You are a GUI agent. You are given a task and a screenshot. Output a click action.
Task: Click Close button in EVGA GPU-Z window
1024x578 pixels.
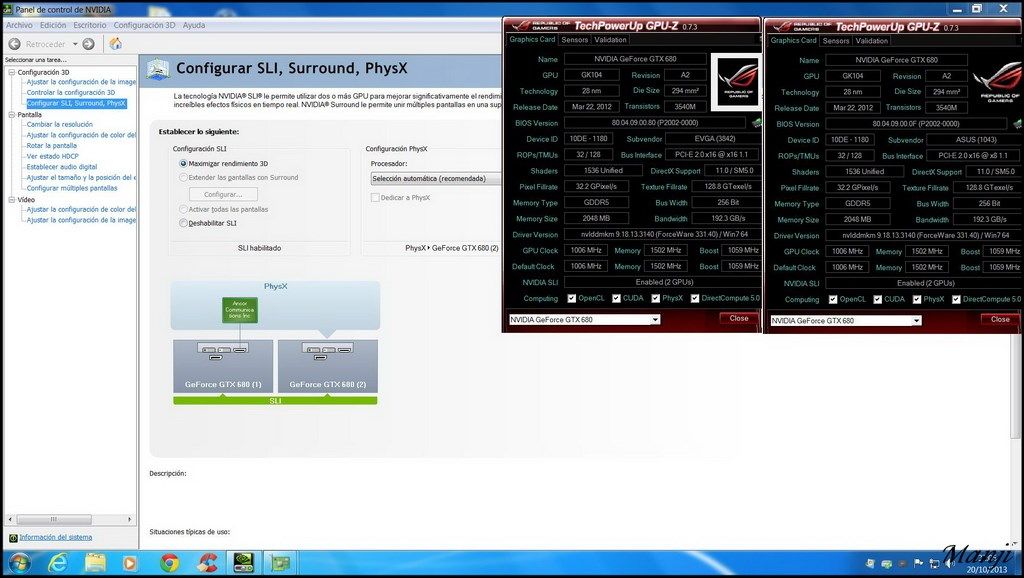tap(739, 318)
